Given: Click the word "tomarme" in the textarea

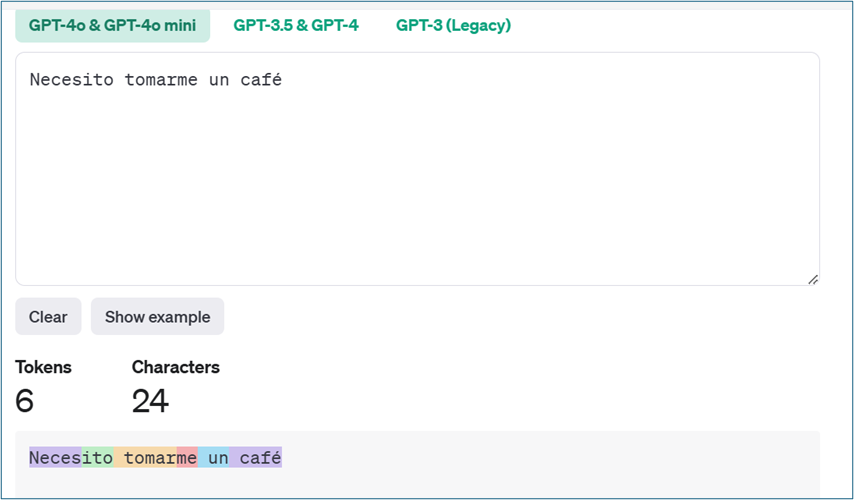Looking at the screenshot, I should (x=161, y=80).
